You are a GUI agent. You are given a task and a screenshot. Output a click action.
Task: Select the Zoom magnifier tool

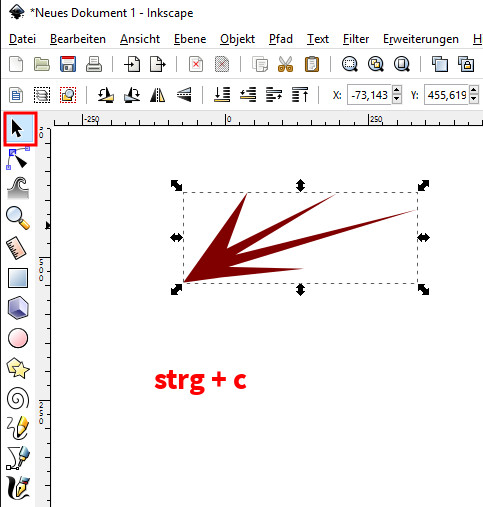[x=18, y=218]
